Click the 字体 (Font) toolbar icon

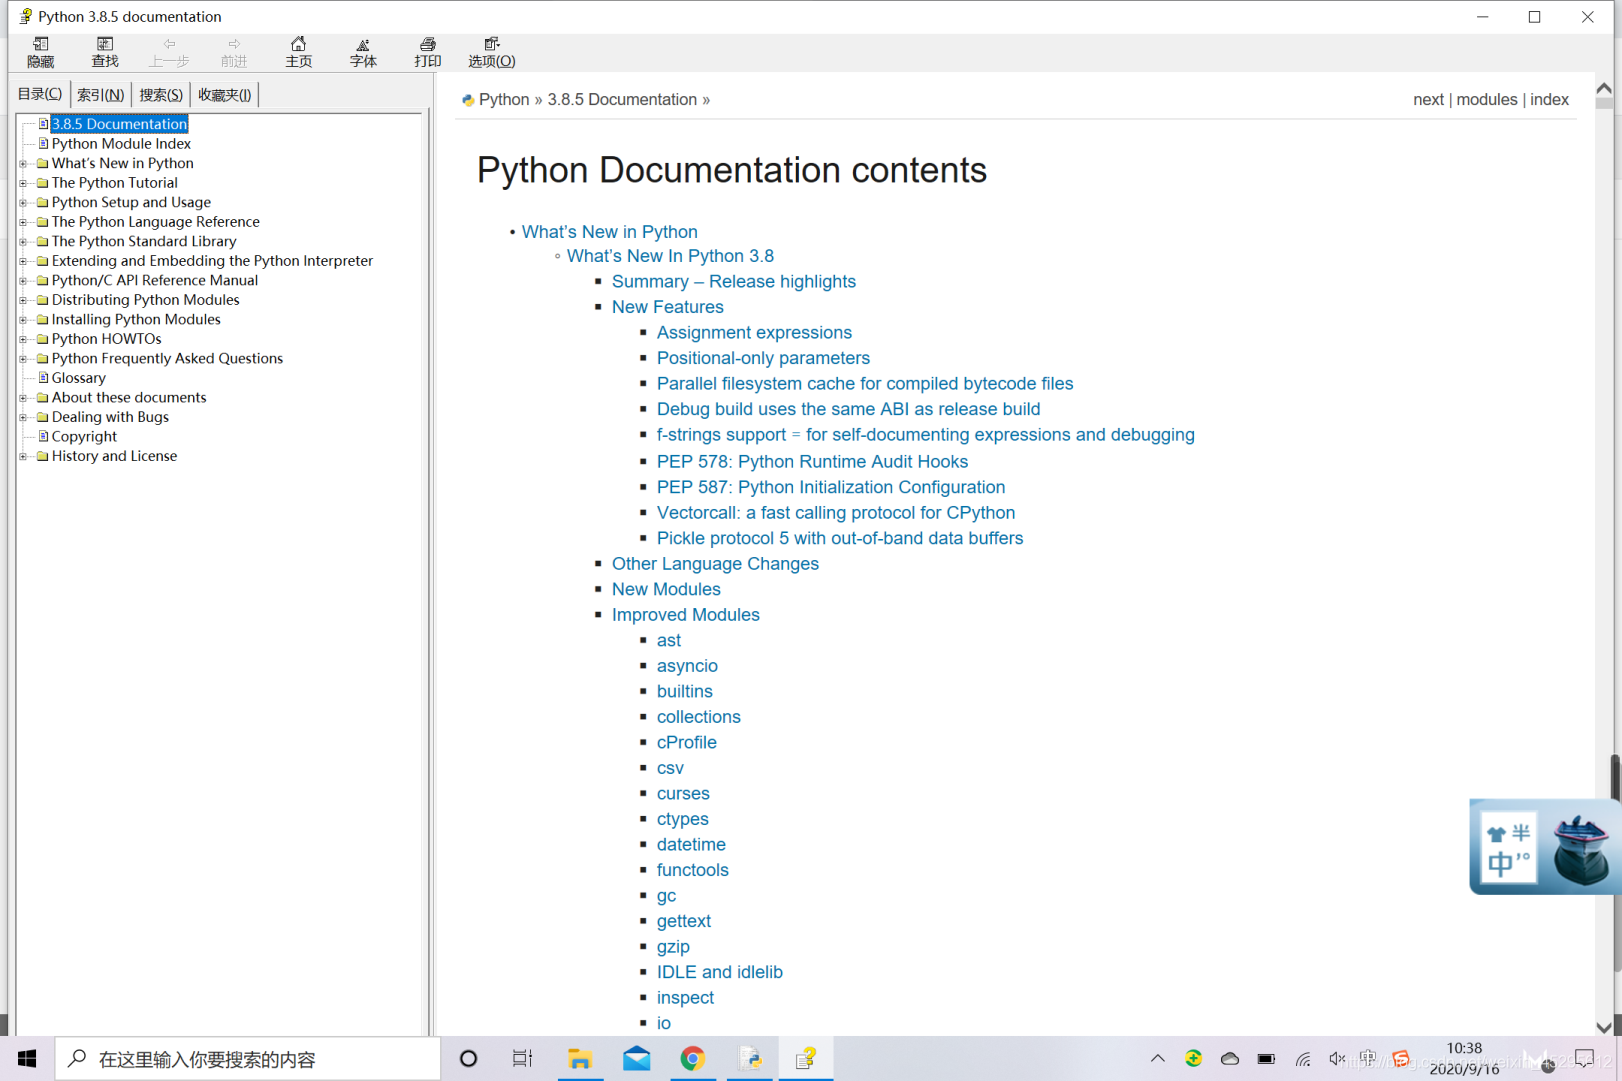click(363, 52)
